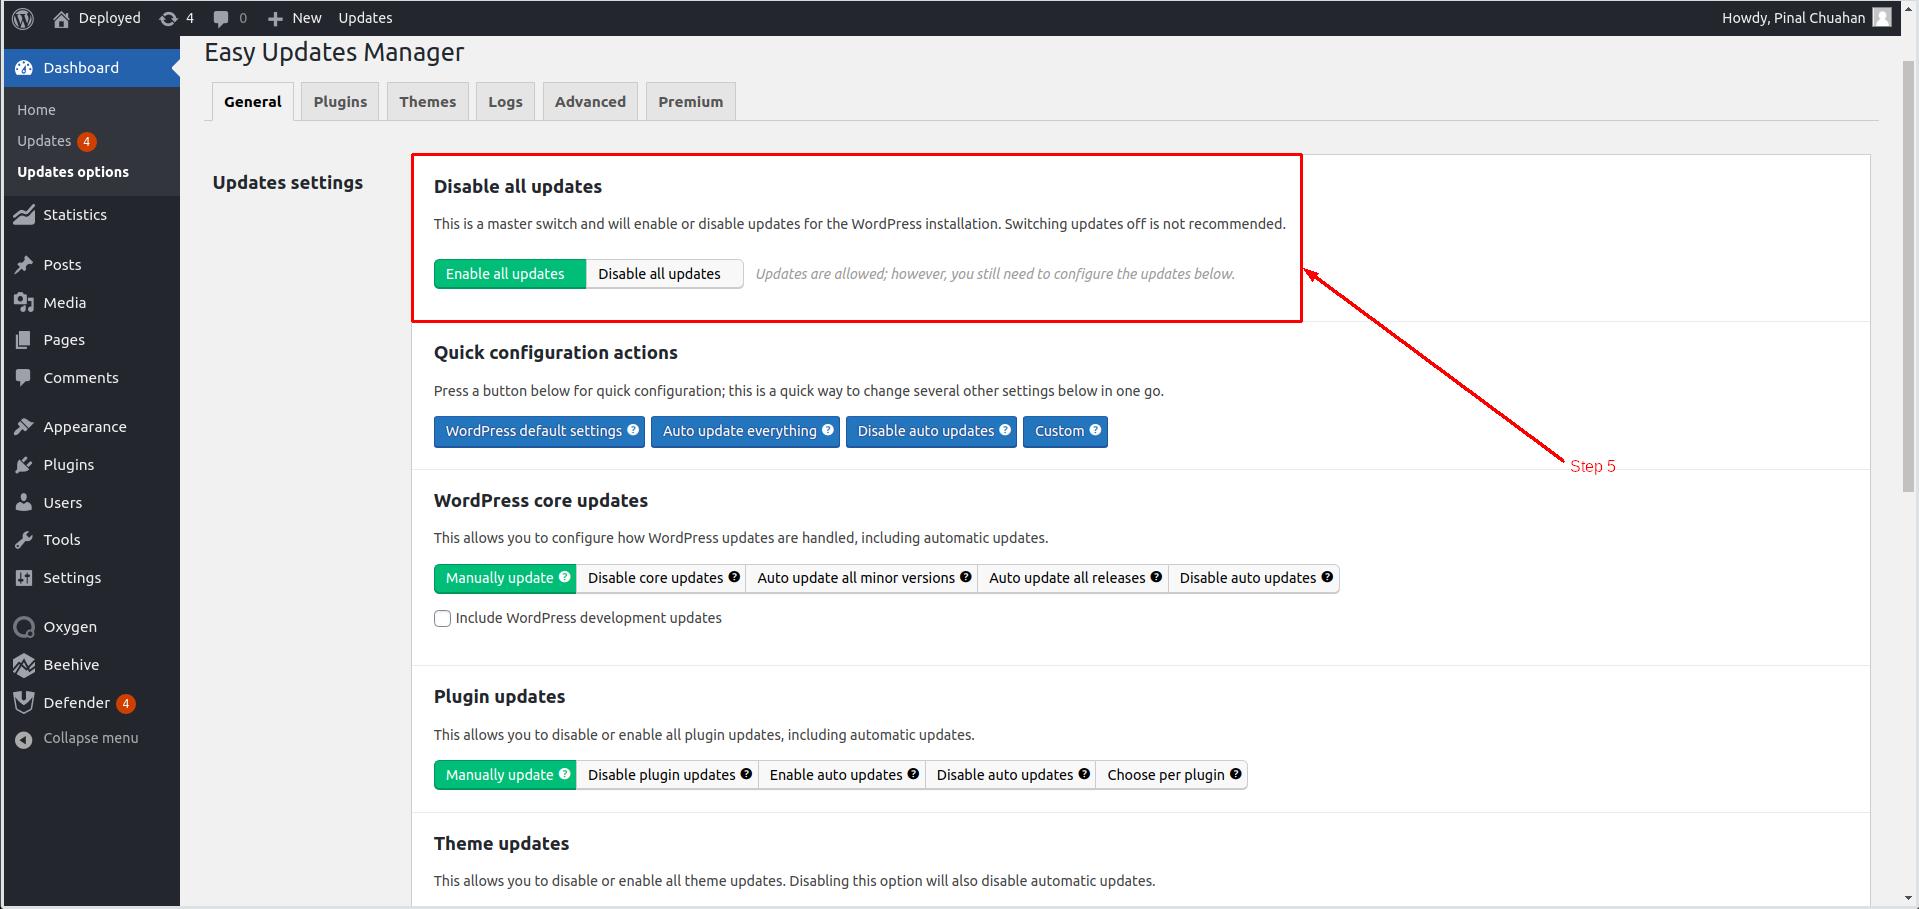Click the updates refresh icon in admin bar

[x=168, y=18]
